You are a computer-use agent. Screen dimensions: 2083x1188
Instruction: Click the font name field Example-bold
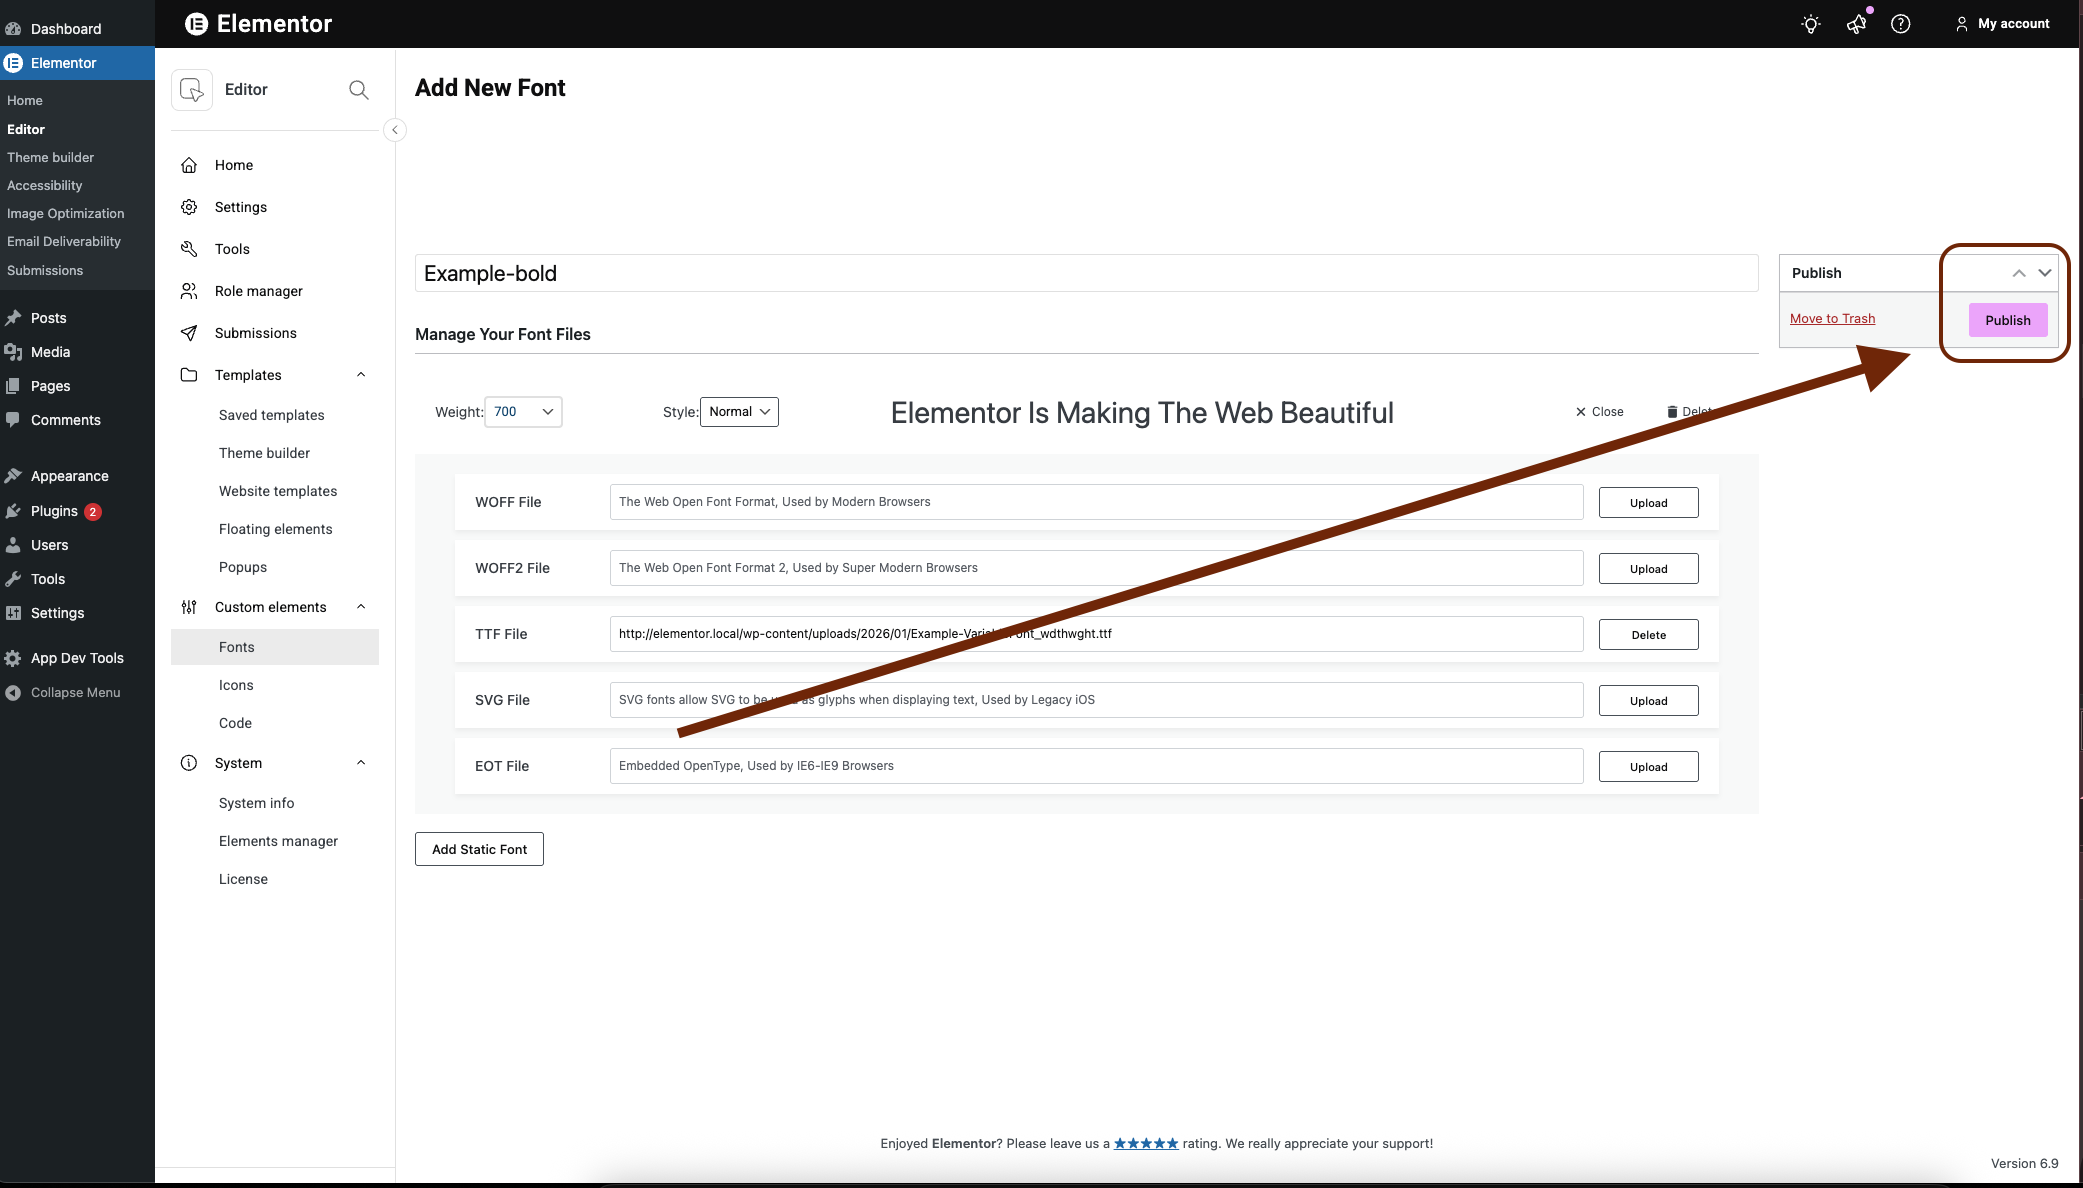(1086, 273)
